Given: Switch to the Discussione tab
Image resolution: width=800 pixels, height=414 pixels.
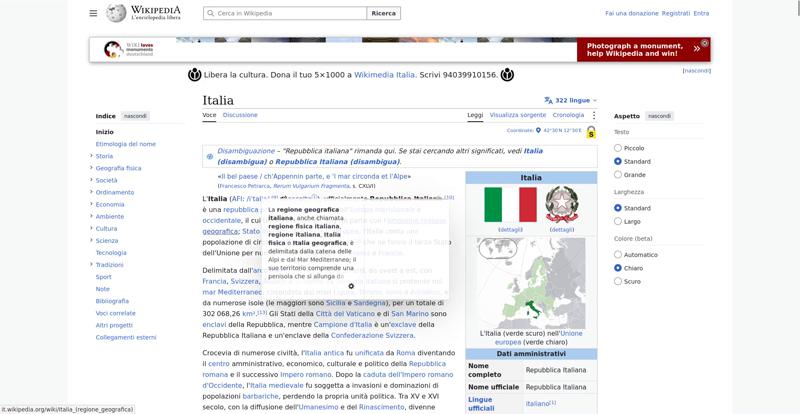Looking at the screenshot, I should tap(240, 115).
